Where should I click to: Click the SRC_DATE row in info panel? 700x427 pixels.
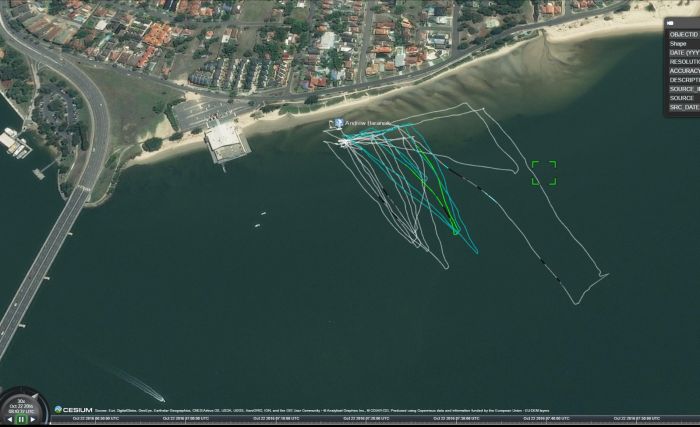point(684,107)
